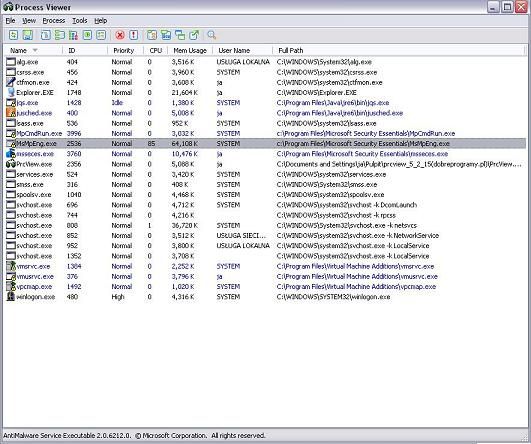Screen dimensions: 531x444
Task: Click the icon left of the red X
Action: [x=101, y=35]
